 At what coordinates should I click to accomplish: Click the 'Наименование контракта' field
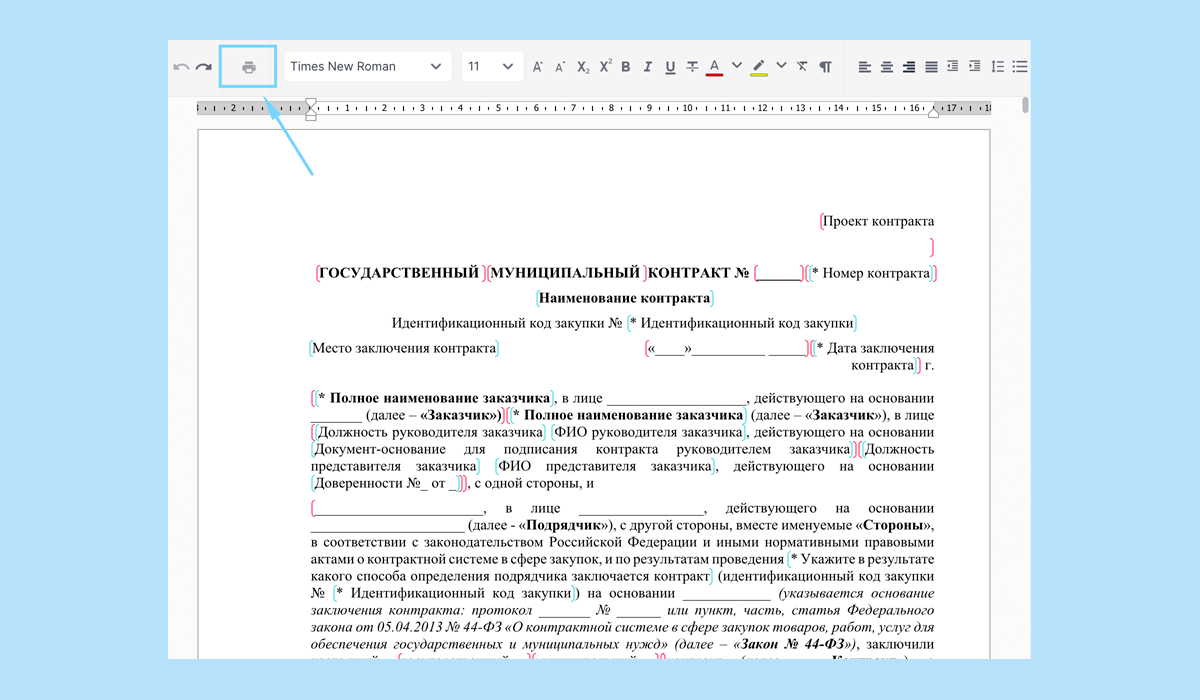click(624, 298)
